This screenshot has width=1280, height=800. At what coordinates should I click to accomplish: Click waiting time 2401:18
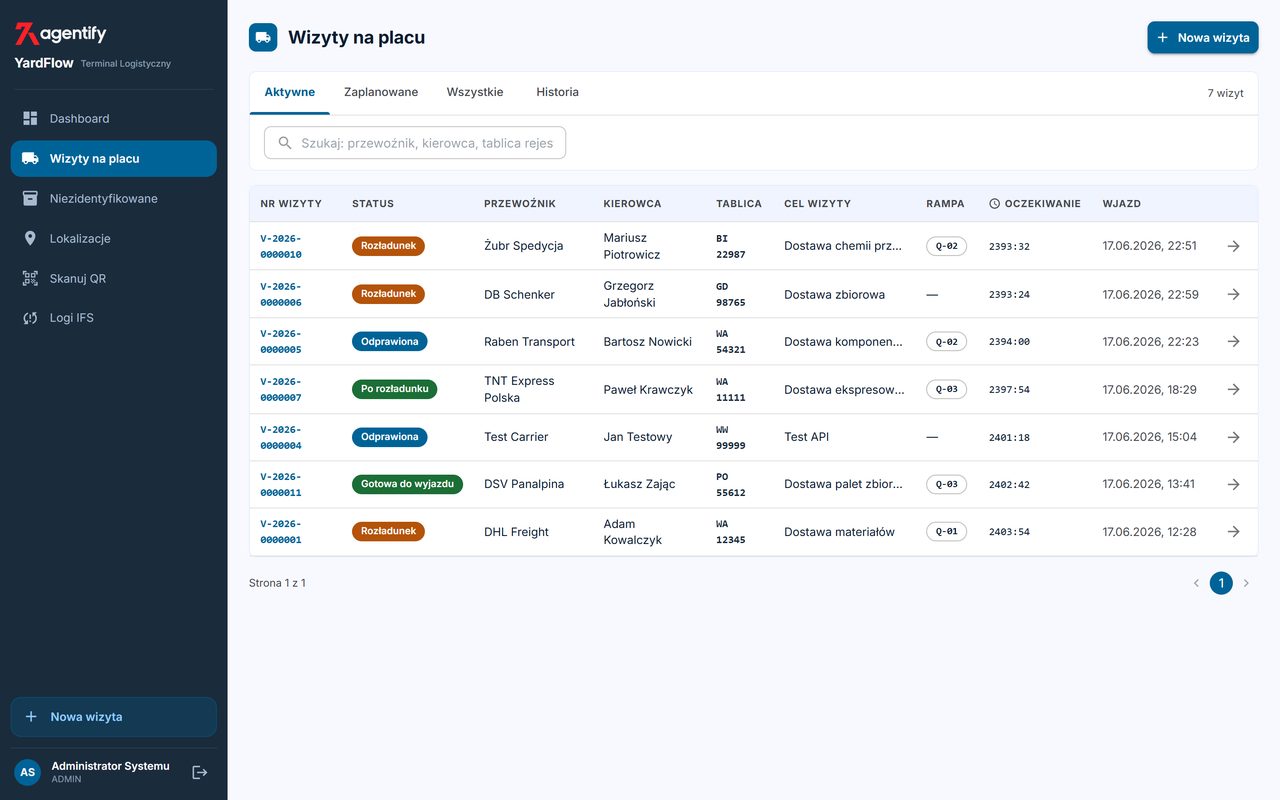(x=1009, y=437)
